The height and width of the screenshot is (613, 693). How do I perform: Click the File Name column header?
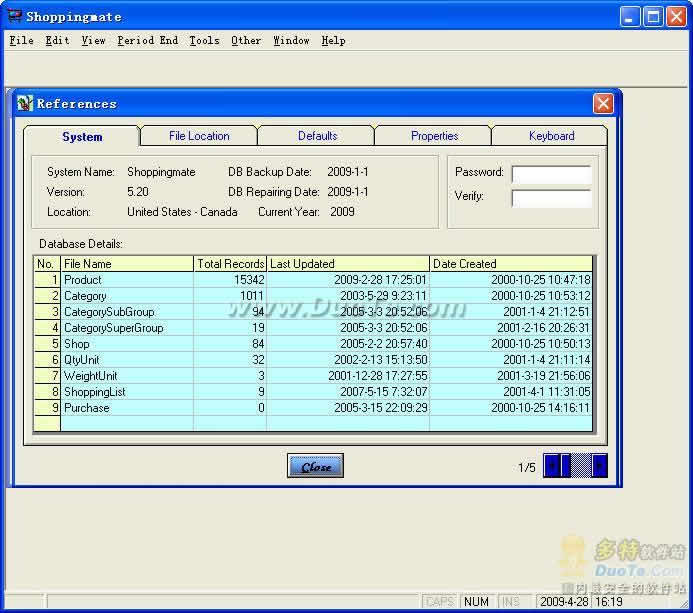point(127,264)
